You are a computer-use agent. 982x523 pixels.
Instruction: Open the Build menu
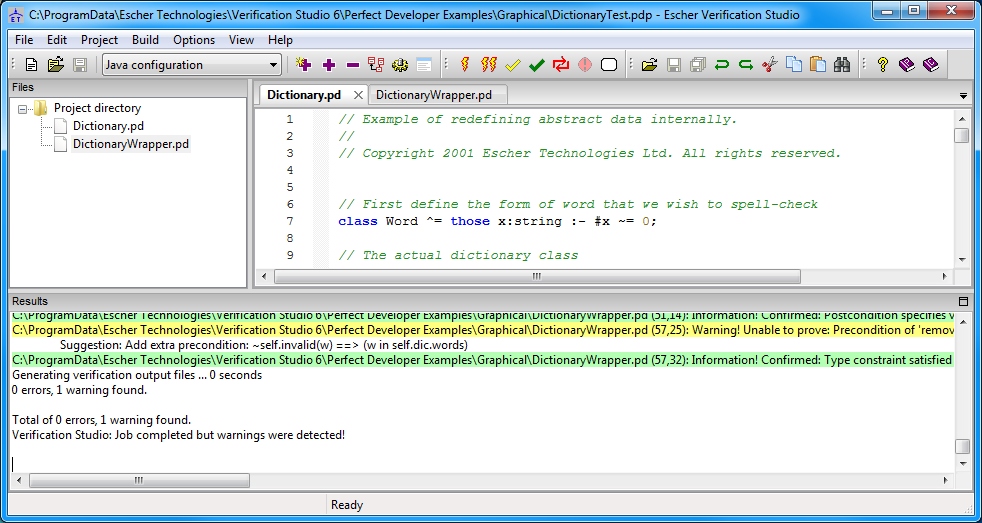[x=145, y=40]
